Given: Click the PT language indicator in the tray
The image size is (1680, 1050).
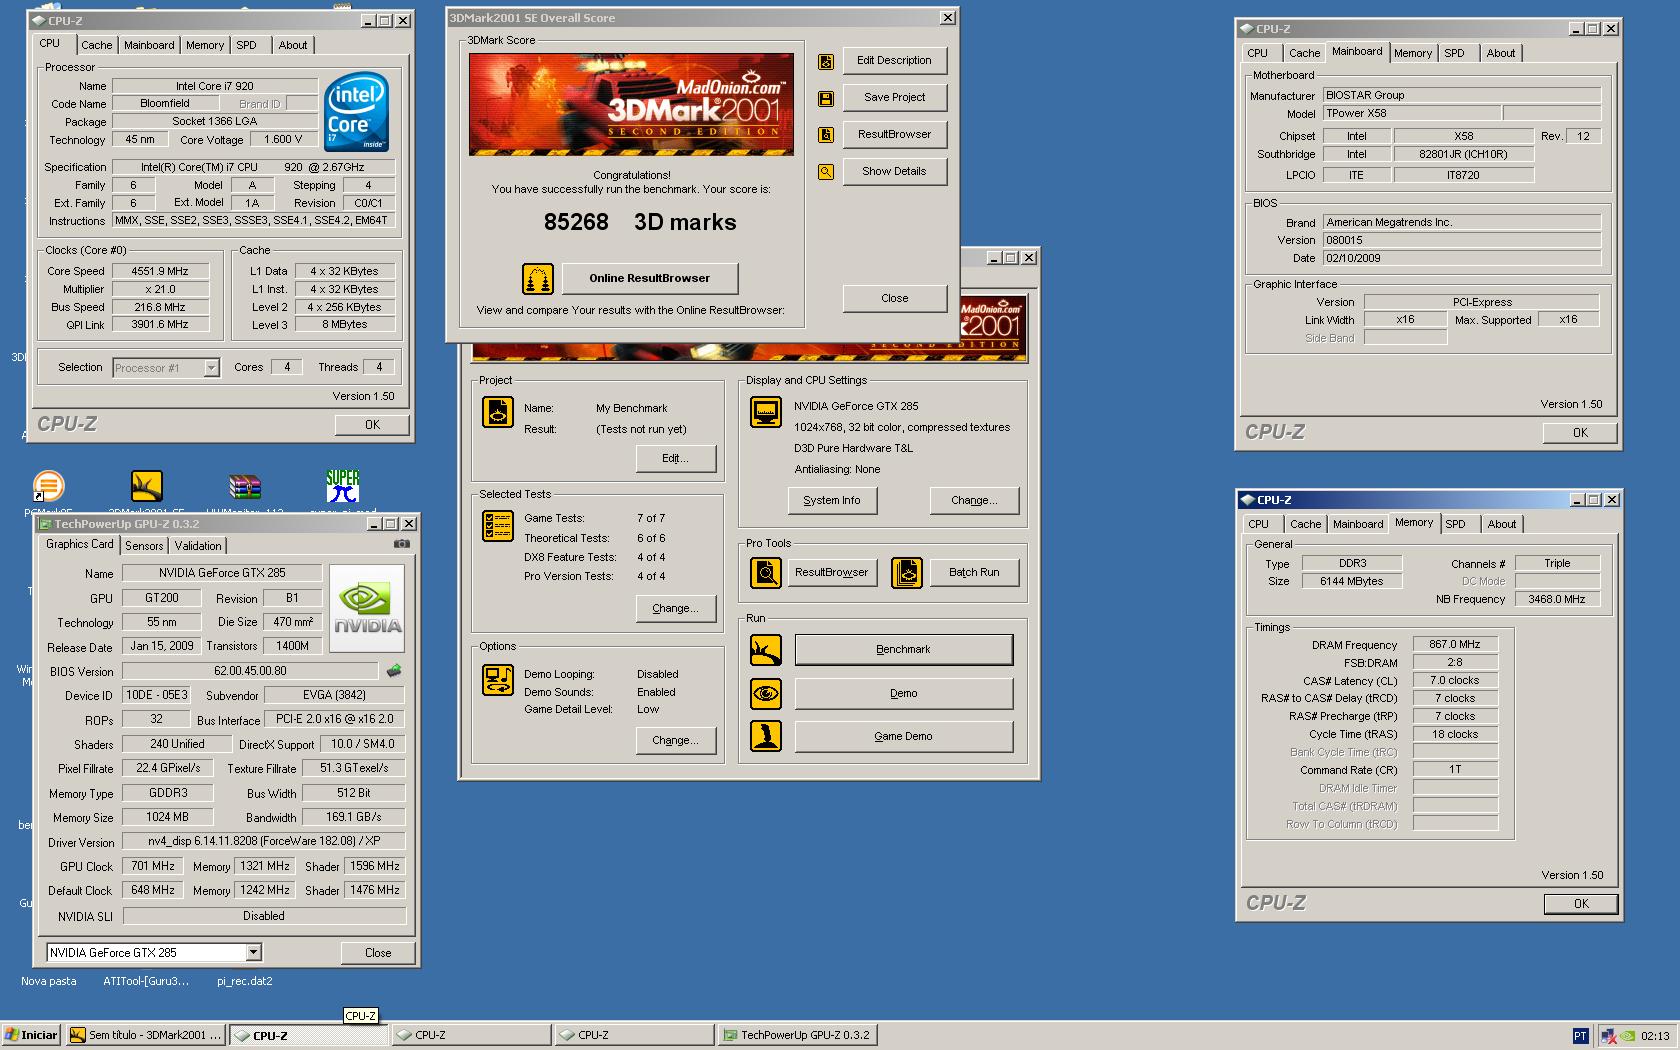Looking at the screenshot, I should click(1580, 1036).
